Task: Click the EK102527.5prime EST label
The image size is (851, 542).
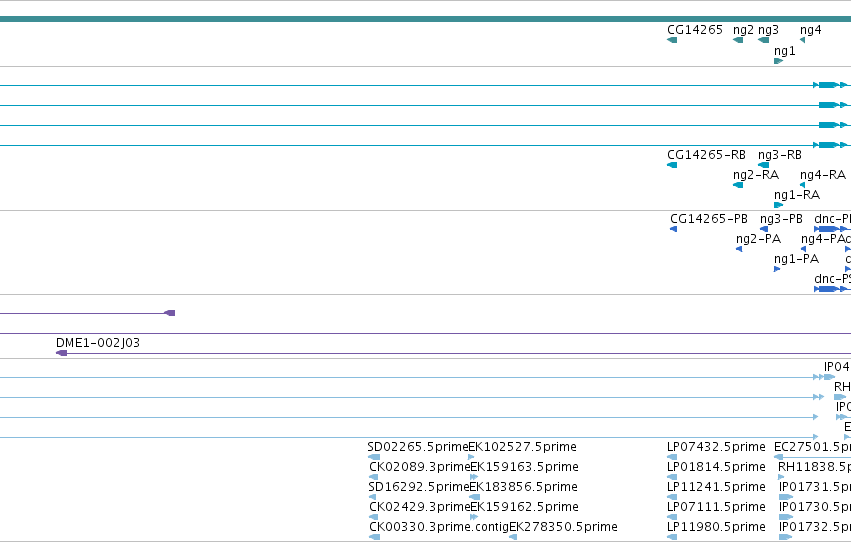Action: tap(523, 447)
